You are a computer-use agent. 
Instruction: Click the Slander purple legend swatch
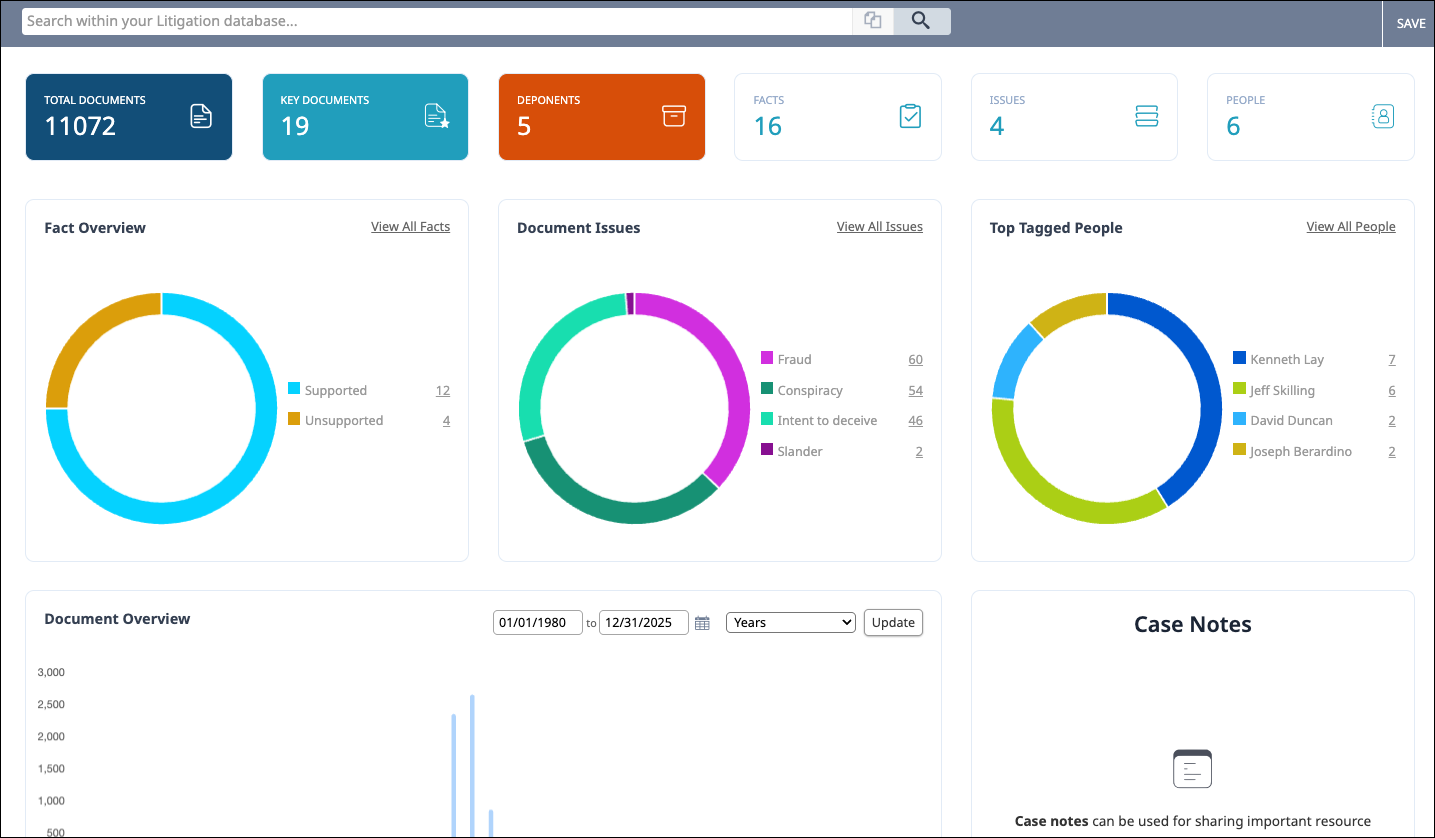[767, 449]
